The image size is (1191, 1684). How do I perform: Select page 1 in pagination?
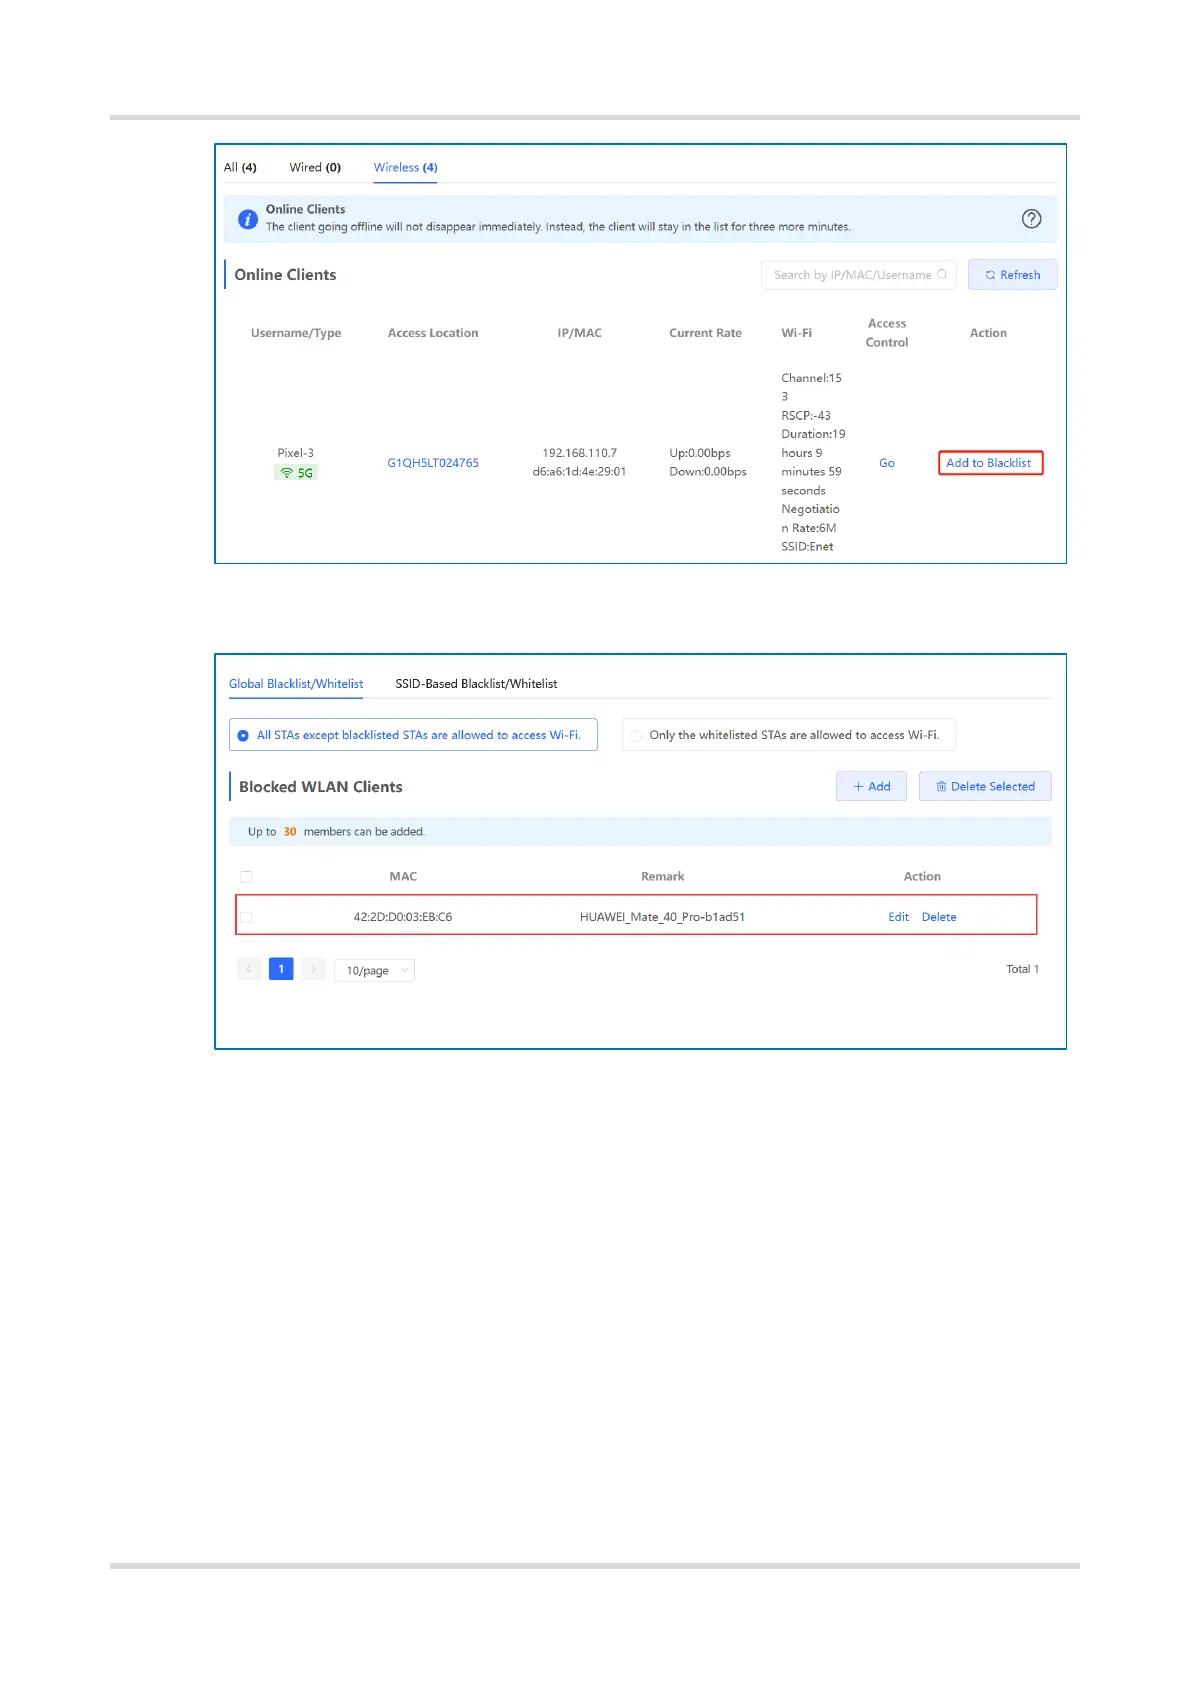(x=281, y=969)
